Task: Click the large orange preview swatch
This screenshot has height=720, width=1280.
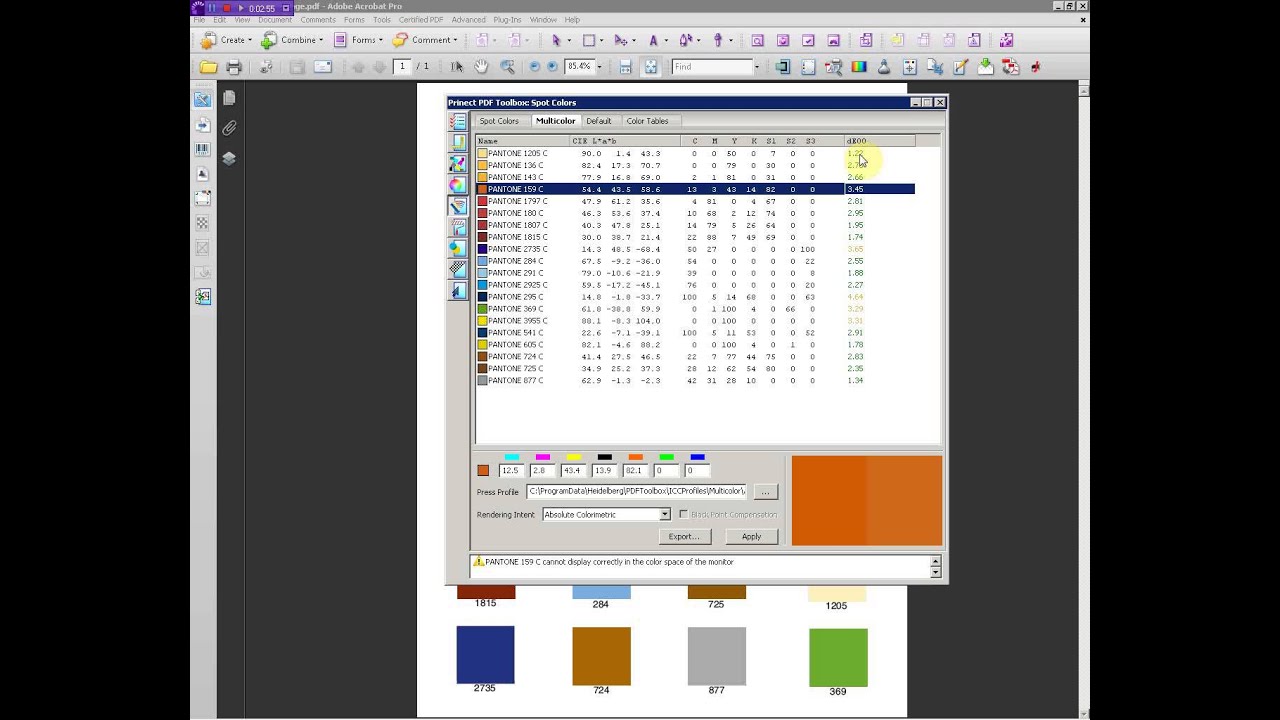Action: point(866,501)
